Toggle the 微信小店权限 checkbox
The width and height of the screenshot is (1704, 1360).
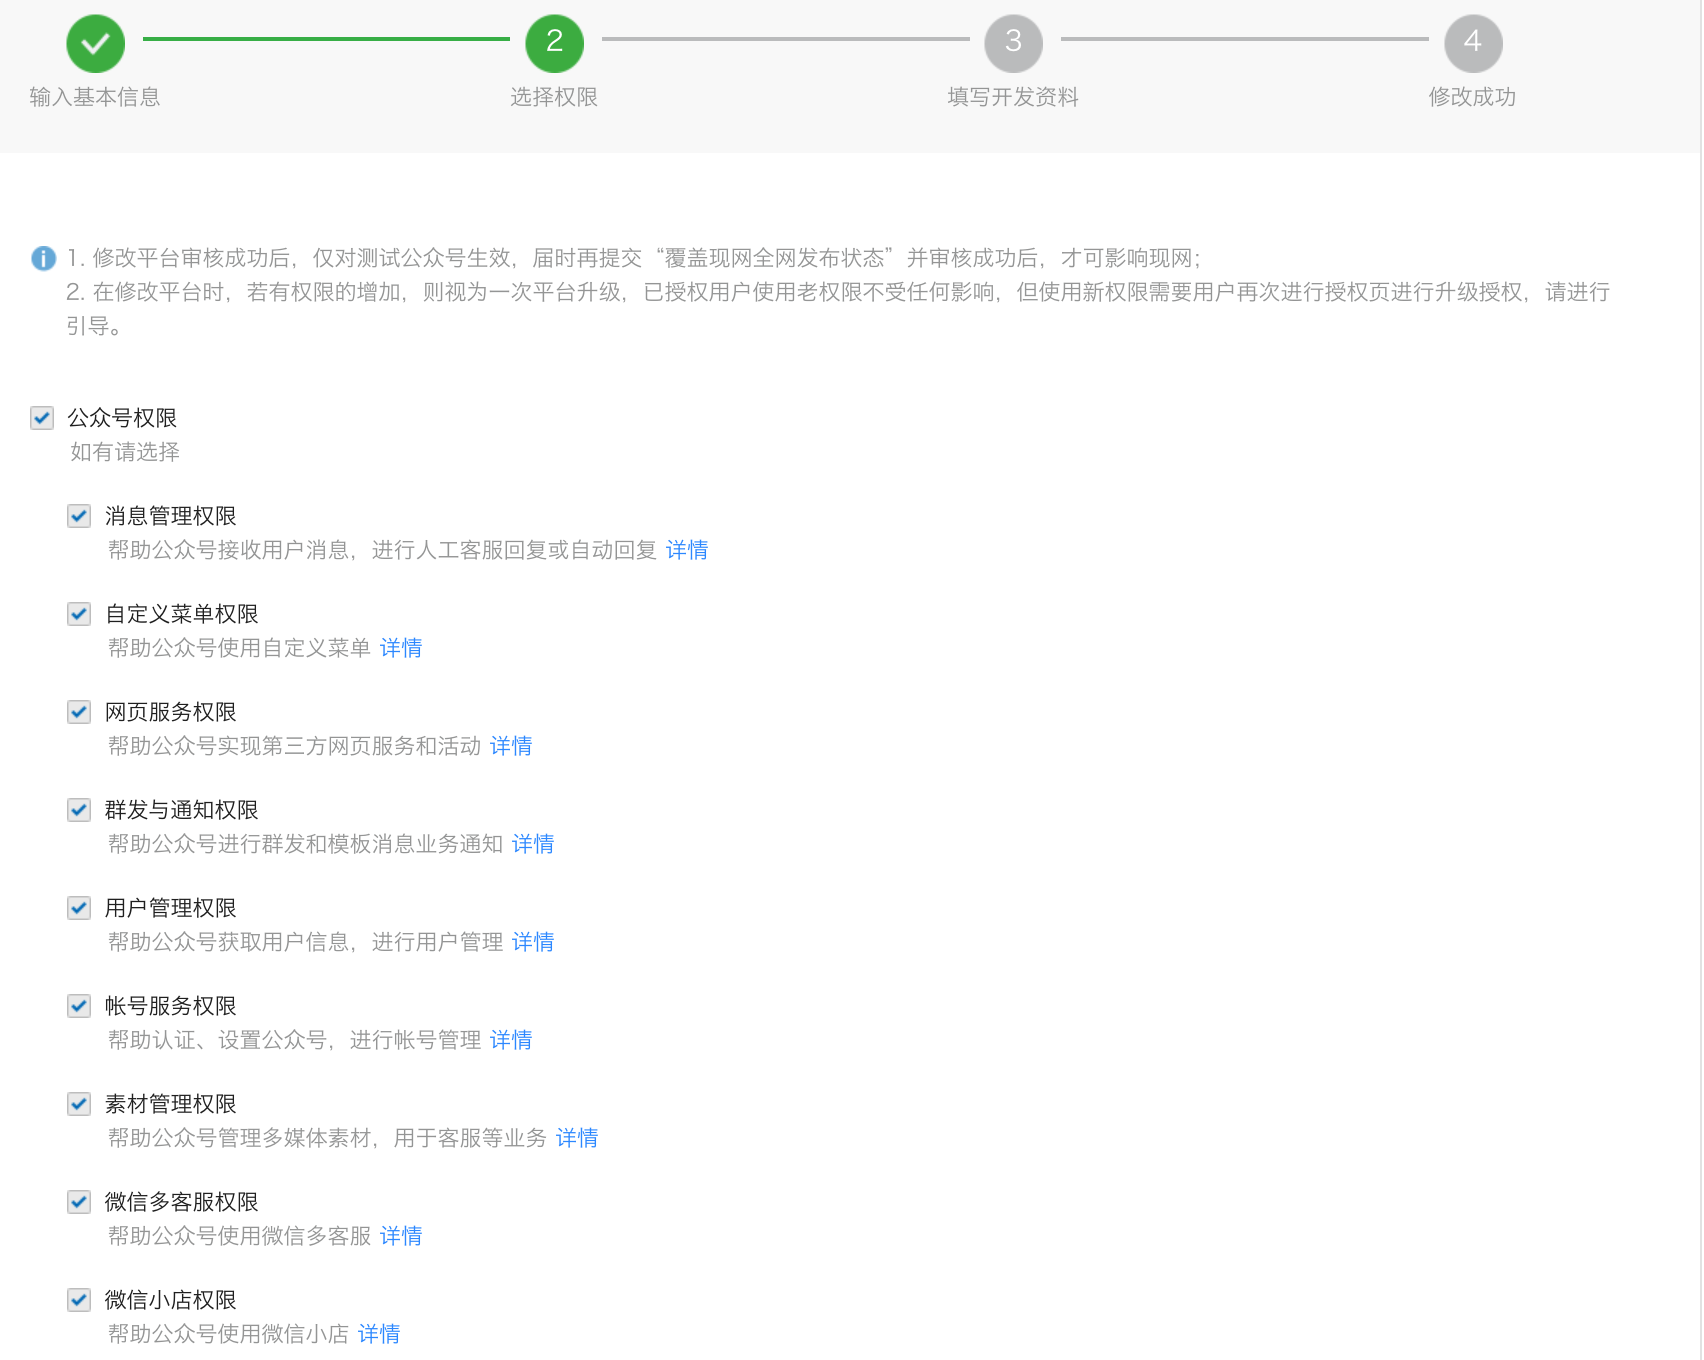tap(79, 1300)
